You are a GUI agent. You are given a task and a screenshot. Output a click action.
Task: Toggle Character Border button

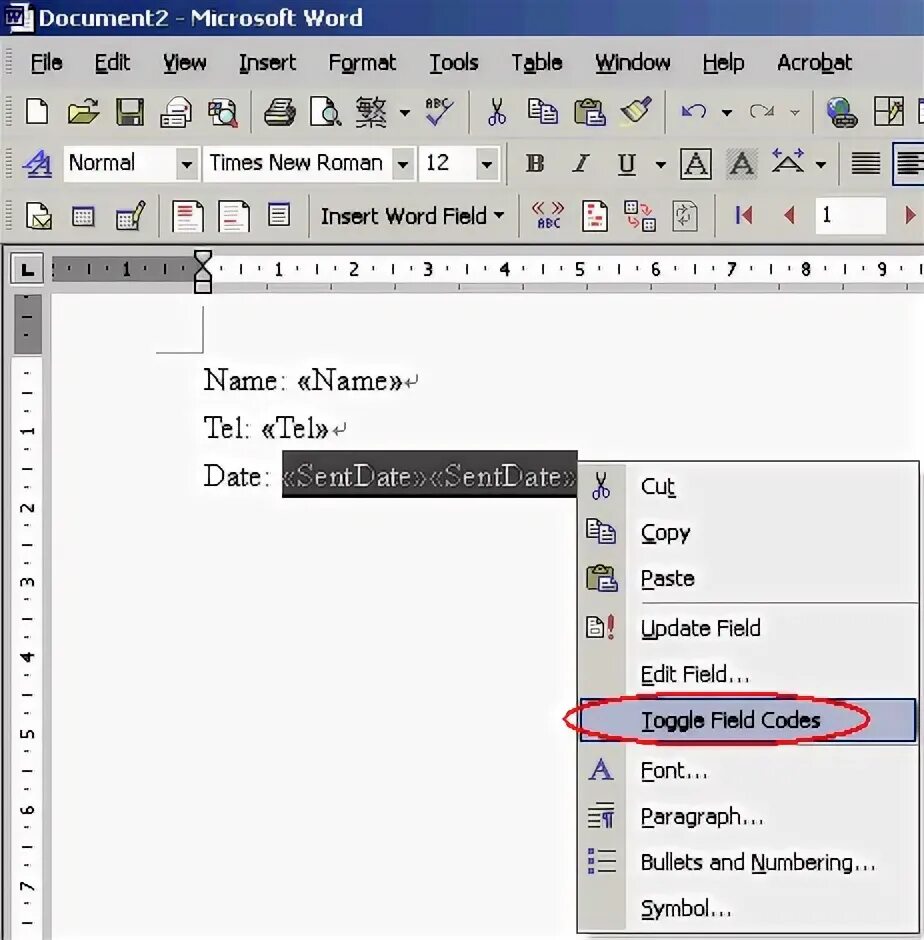[696, 164]
